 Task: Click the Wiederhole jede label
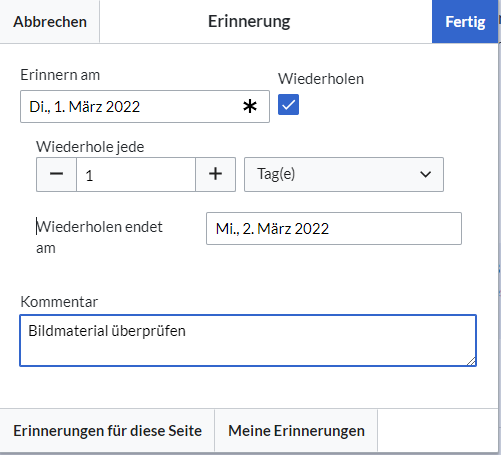(x=90, y=147)
